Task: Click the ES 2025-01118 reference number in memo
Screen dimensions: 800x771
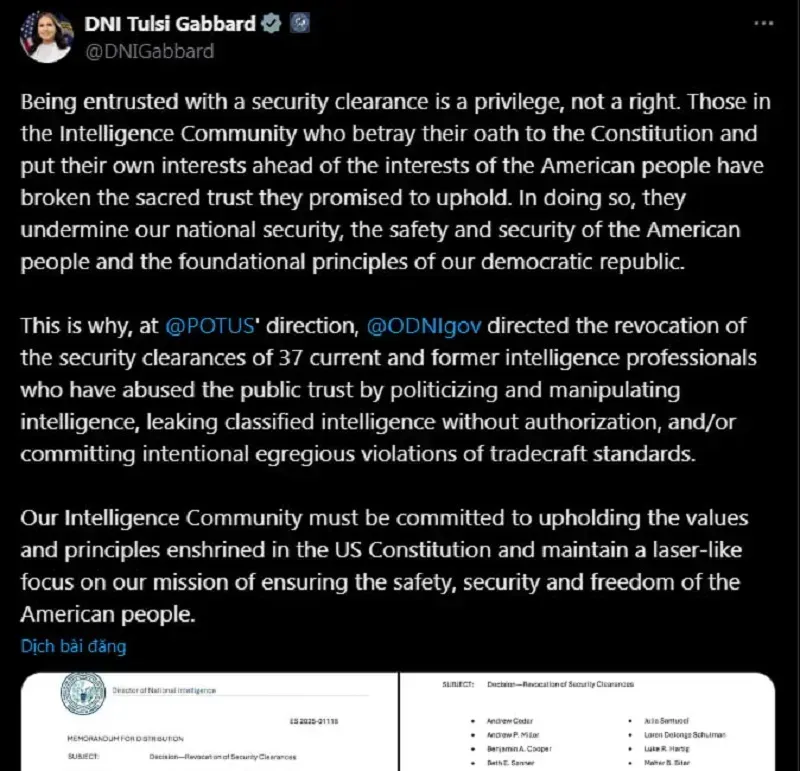Action: pos(314,722)
